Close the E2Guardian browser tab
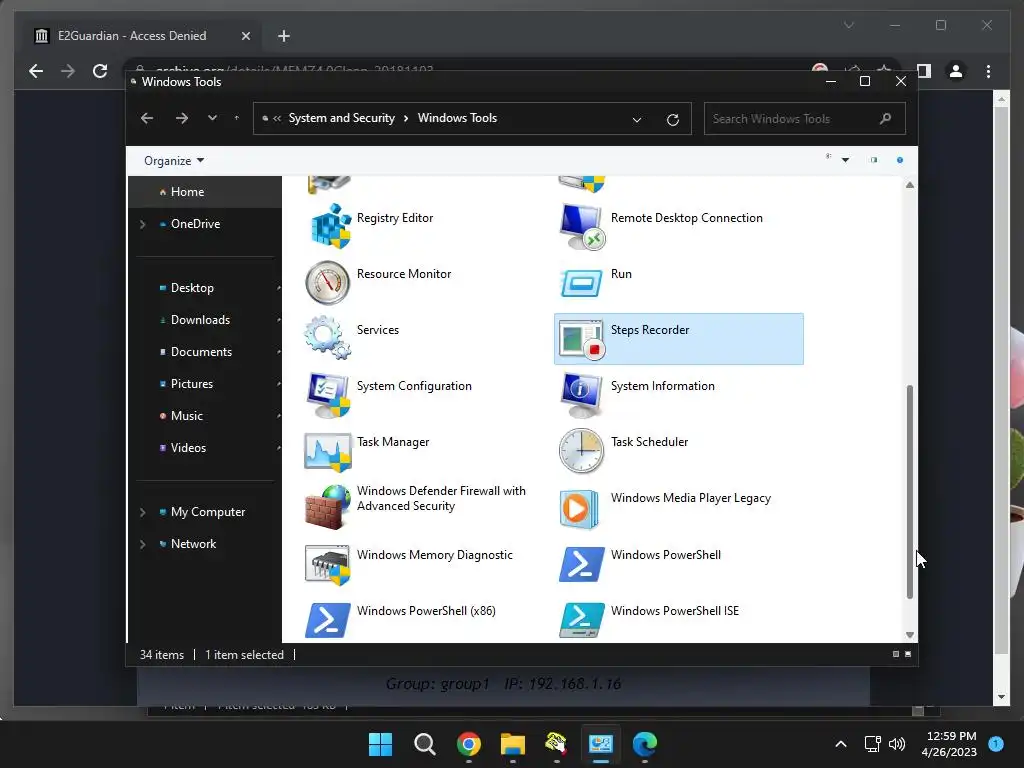This screenshot has height=768, width=1024. click(x=246, y=36)
